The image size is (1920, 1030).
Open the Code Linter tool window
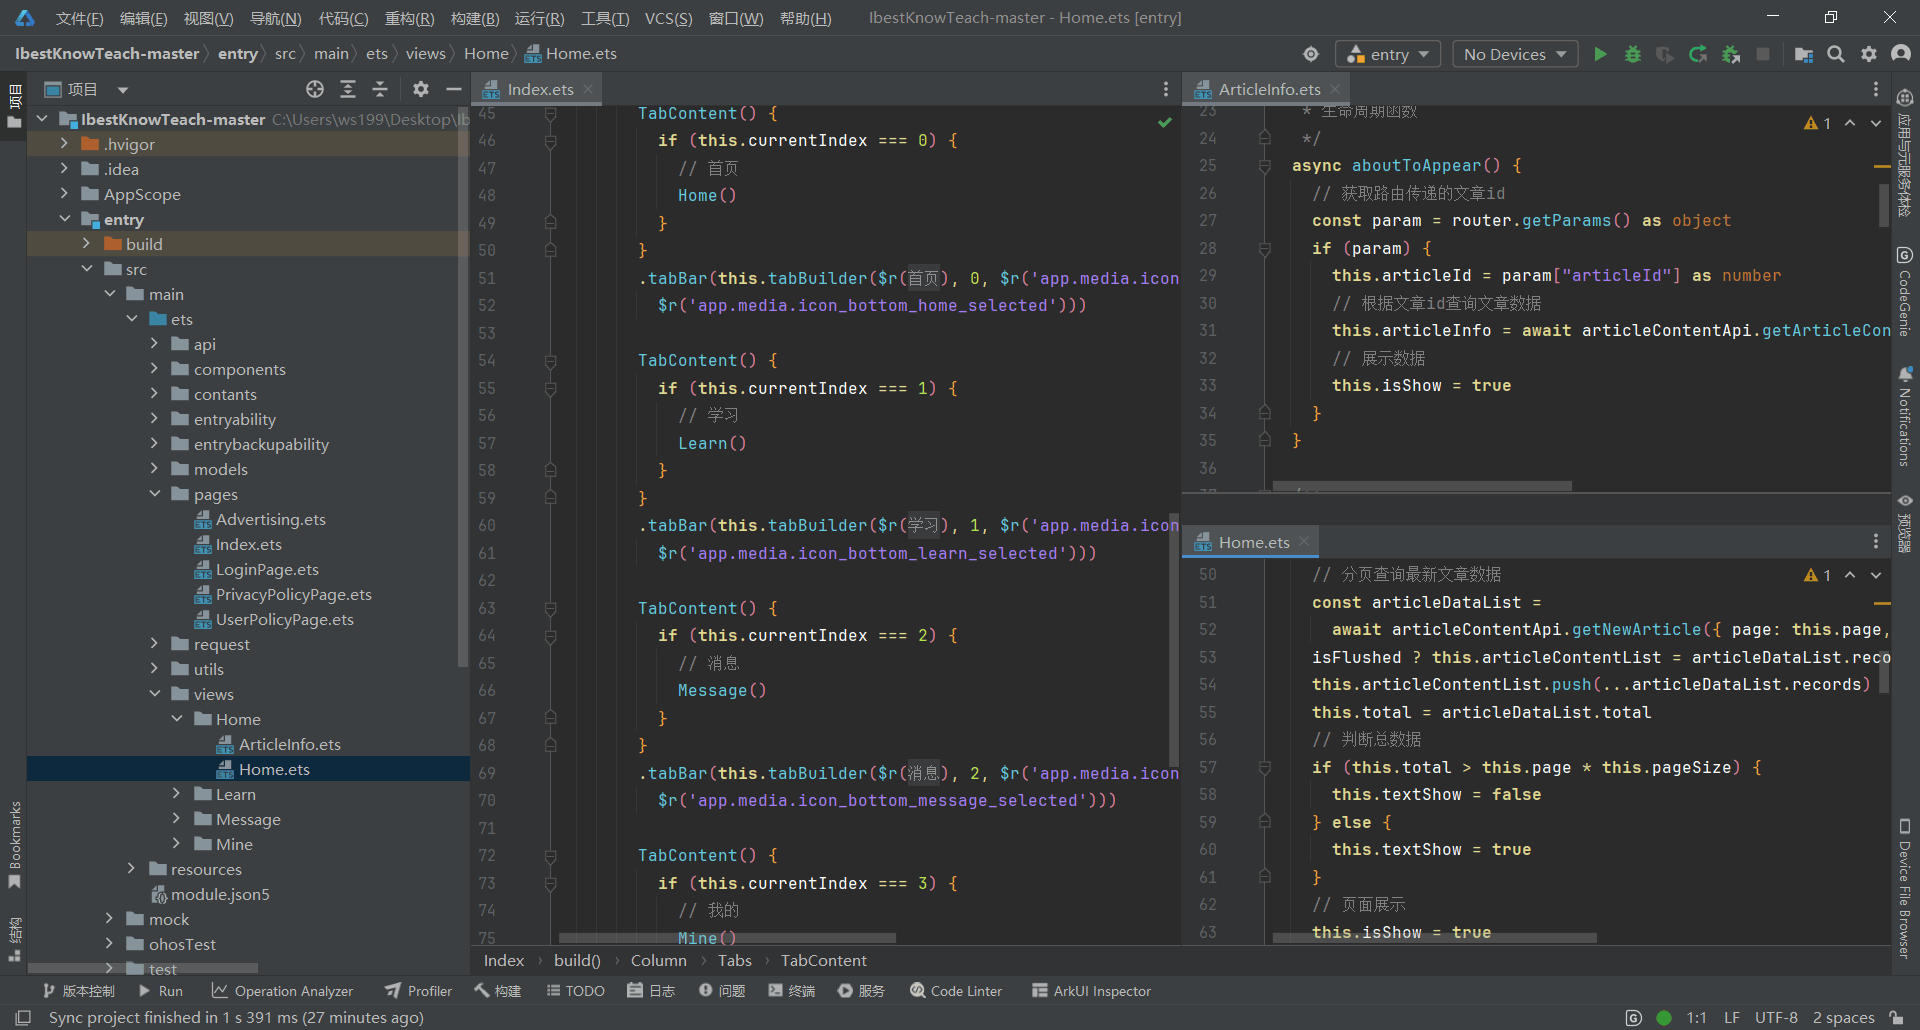click(956, 991)
